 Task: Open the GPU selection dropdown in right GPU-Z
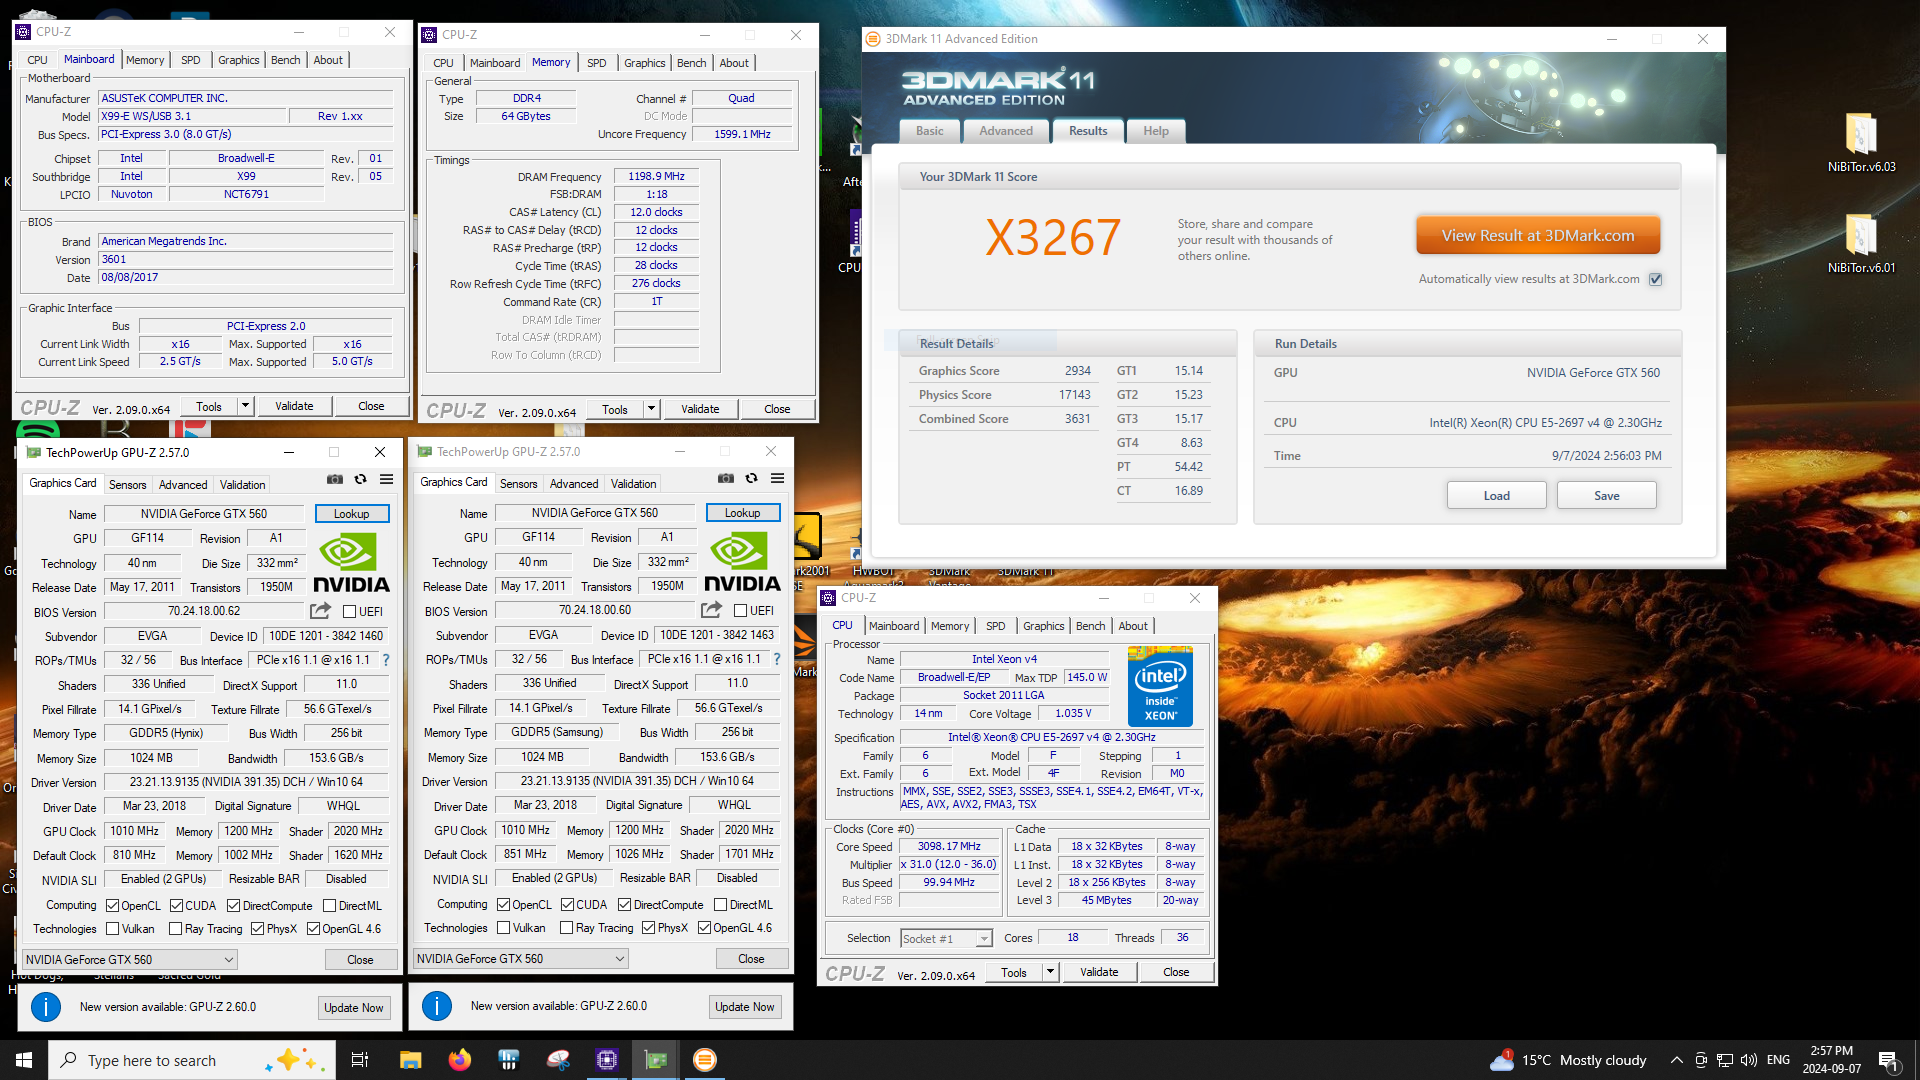[521, 959]
